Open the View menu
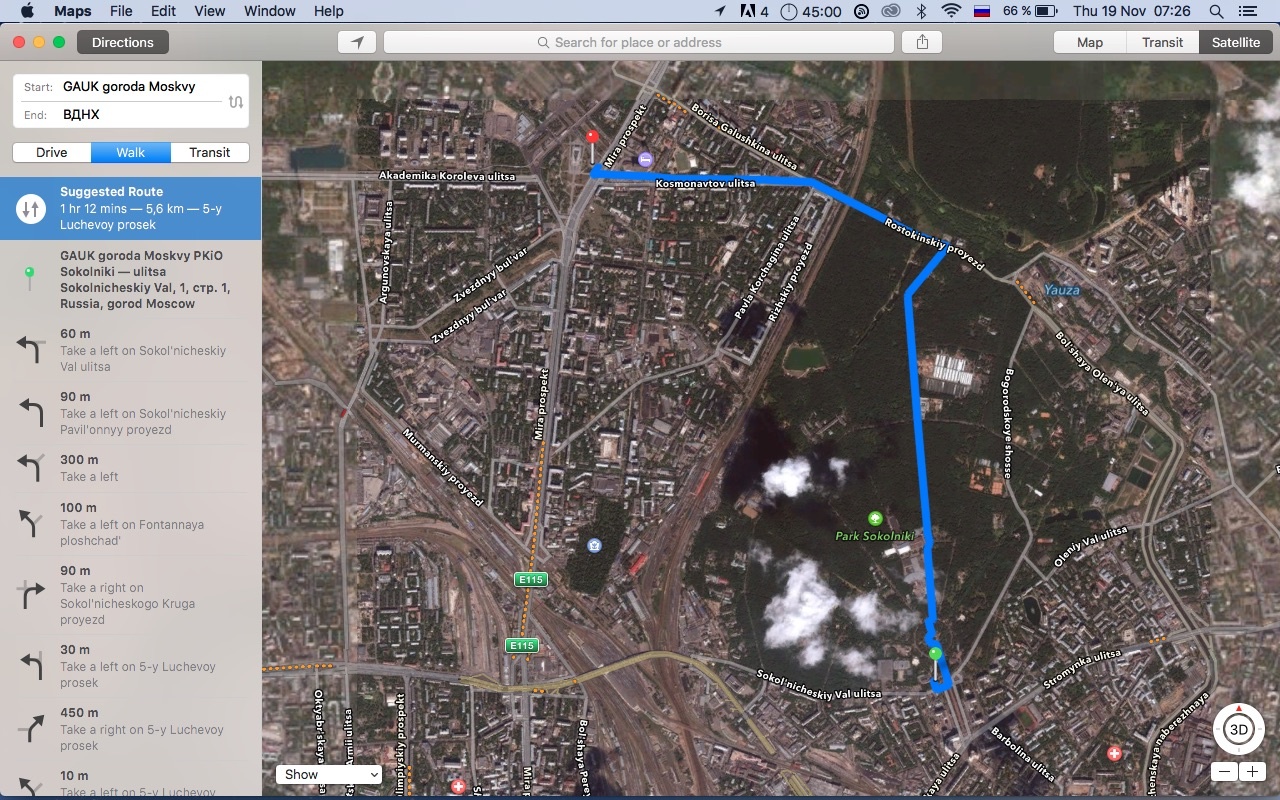1280x800 pixels. 209,11
